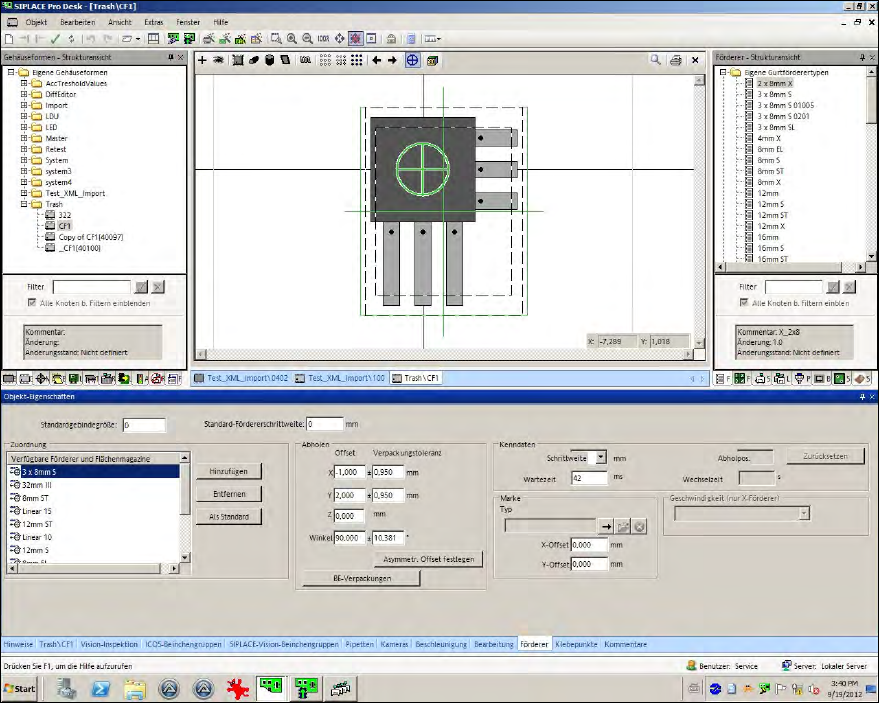The height and width of the screenshot is (703, 879).
Task: Click the print icon in the view toolbar
Action: tap(676, 61)
